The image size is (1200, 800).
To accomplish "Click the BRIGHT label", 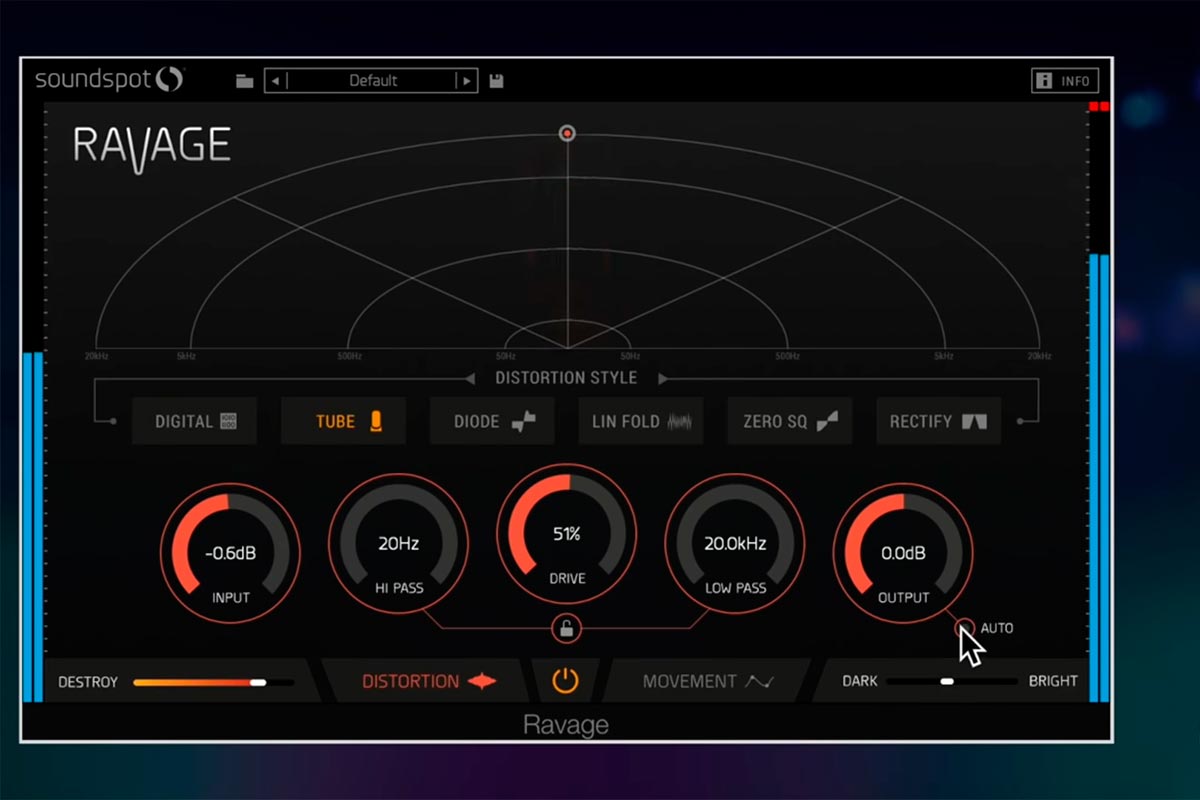I will click(x=1053, y=681).
